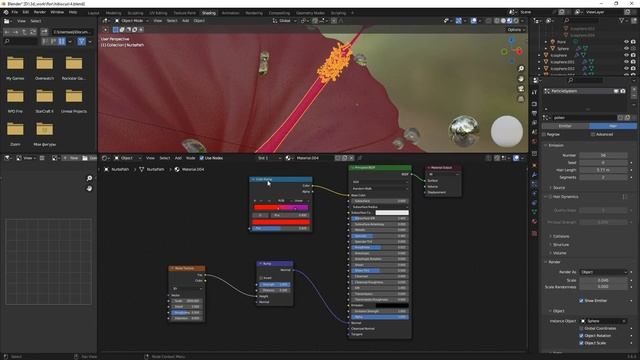Click the file browser refresh icon
This screenshot has height=360, width=640.
[33, 31]
